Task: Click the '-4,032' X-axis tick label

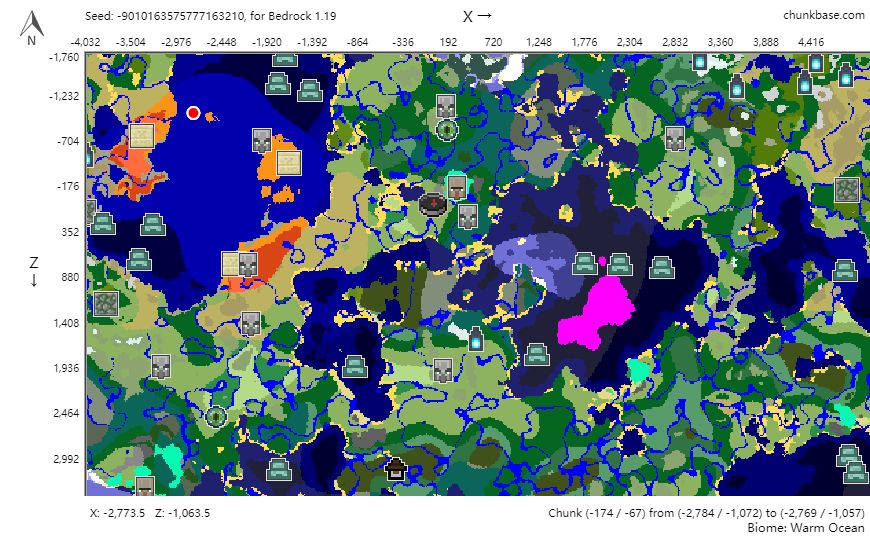Action: 85,42
